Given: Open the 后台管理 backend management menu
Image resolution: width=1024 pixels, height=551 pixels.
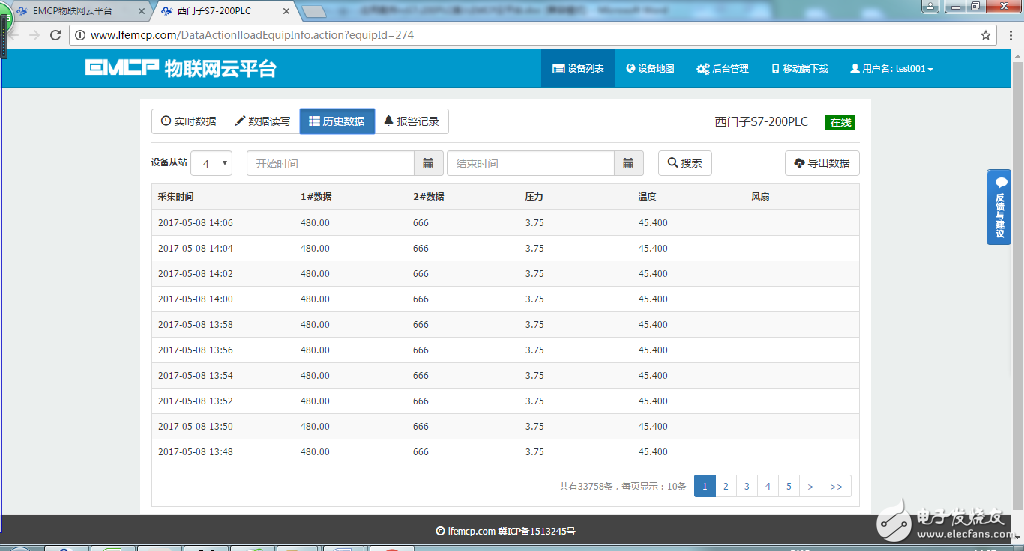Looking at the screenshot, I should click(722, 69).
